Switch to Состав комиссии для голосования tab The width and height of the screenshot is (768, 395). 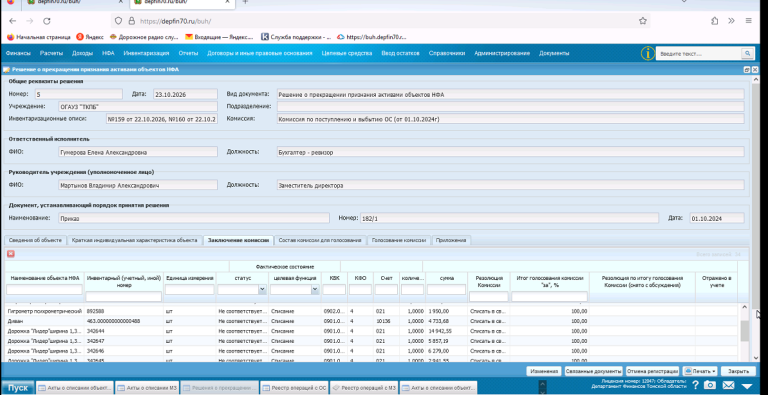pyautogui.click(x=320, y=240)
